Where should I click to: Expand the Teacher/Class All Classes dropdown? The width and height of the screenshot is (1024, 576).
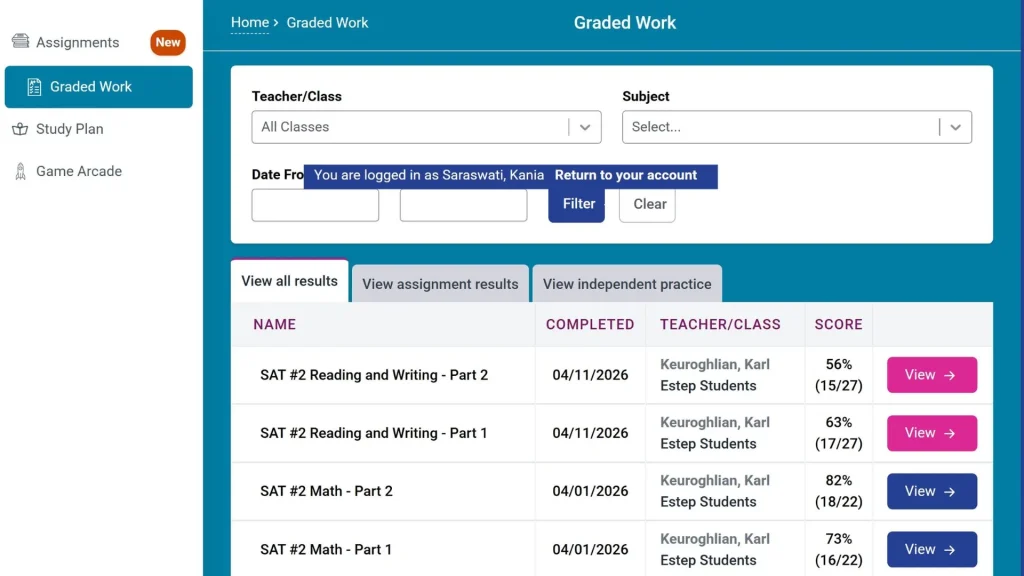(x=426, y=127)
